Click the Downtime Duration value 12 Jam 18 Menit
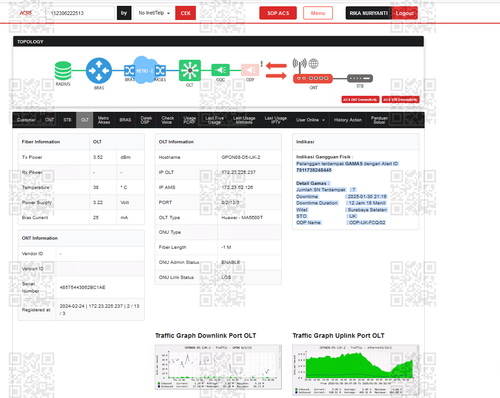 pos(367,203)
